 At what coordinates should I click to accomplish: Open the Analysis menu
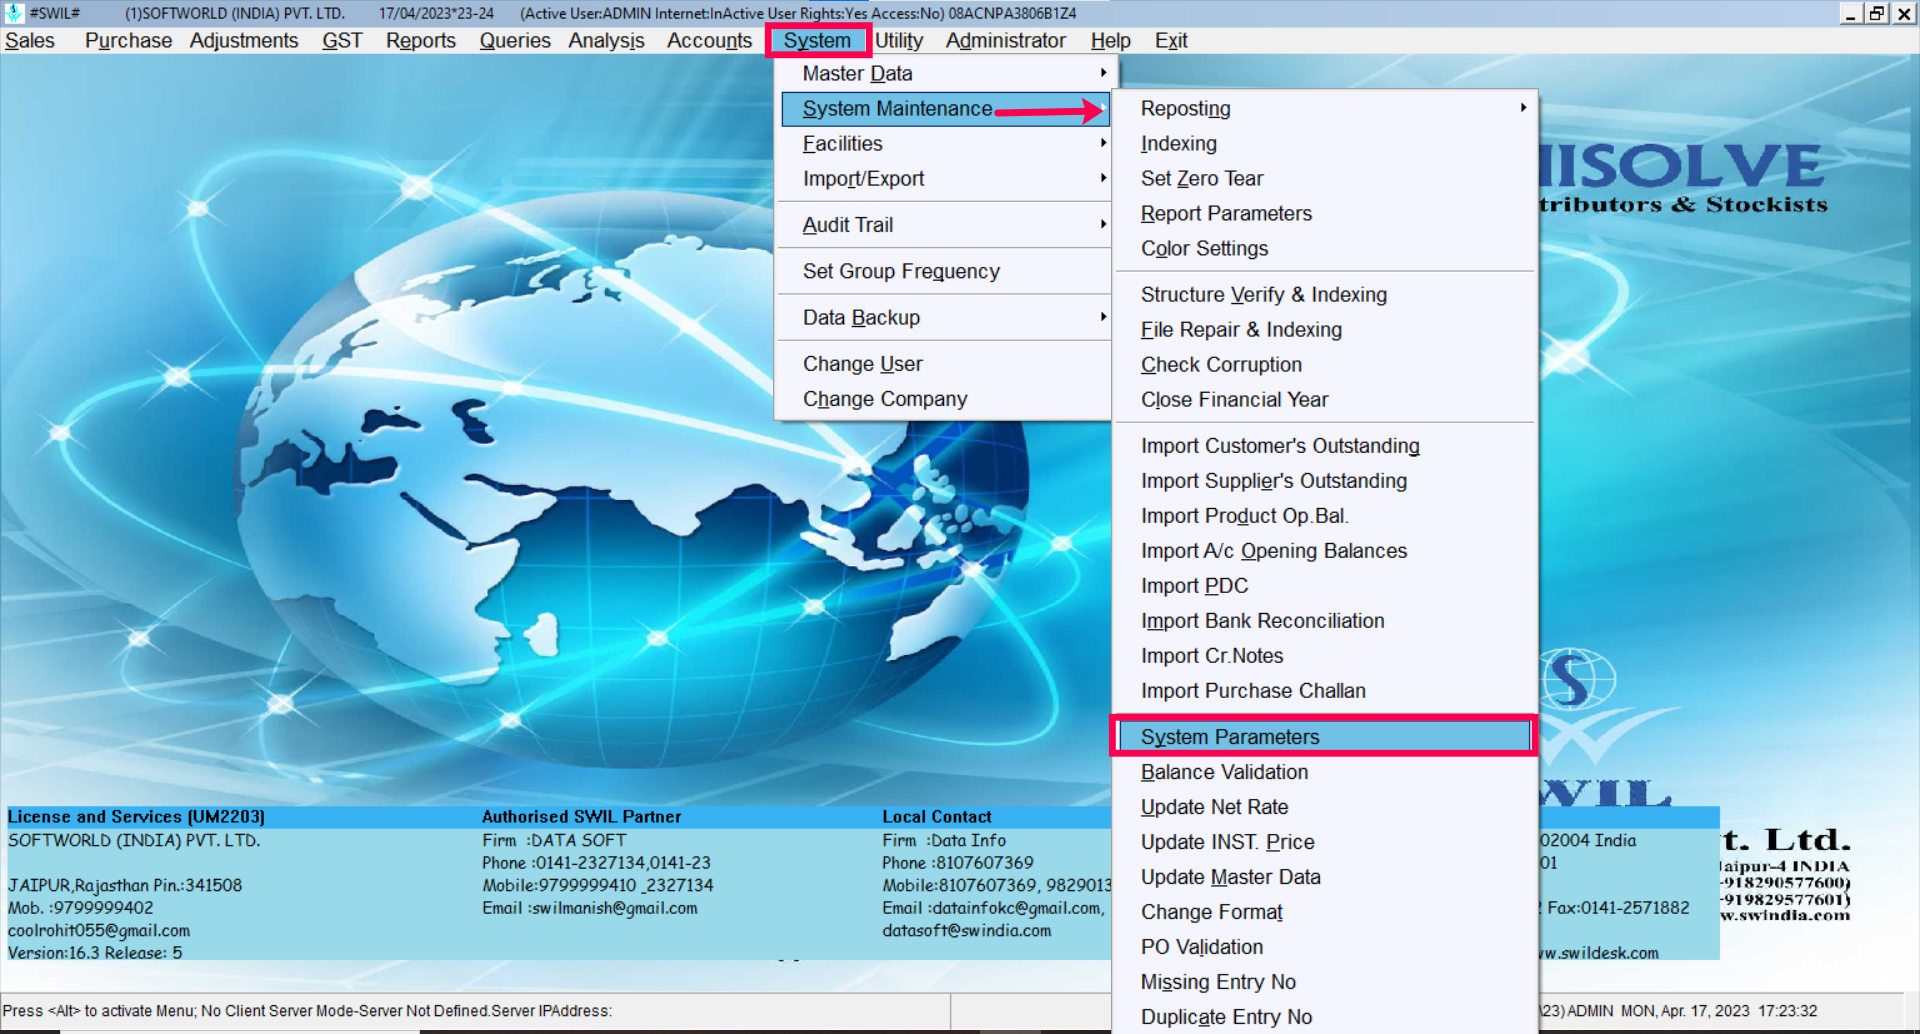pos(606,41)
